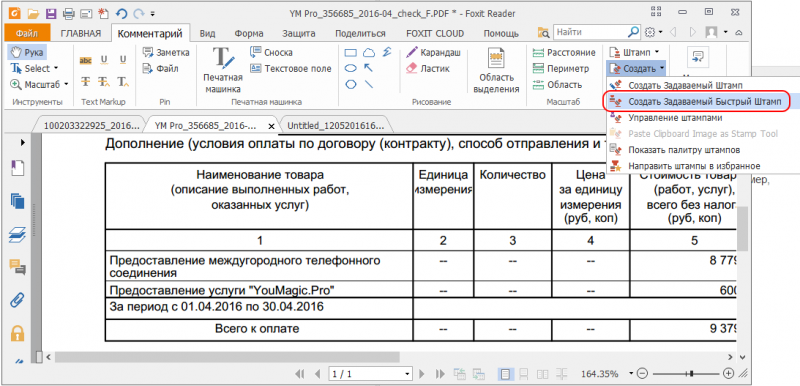Image resolution: width=800 pixels, height=386 pixels.
Task: Add a Заметка note comment
Action: (x=166, y=53)
